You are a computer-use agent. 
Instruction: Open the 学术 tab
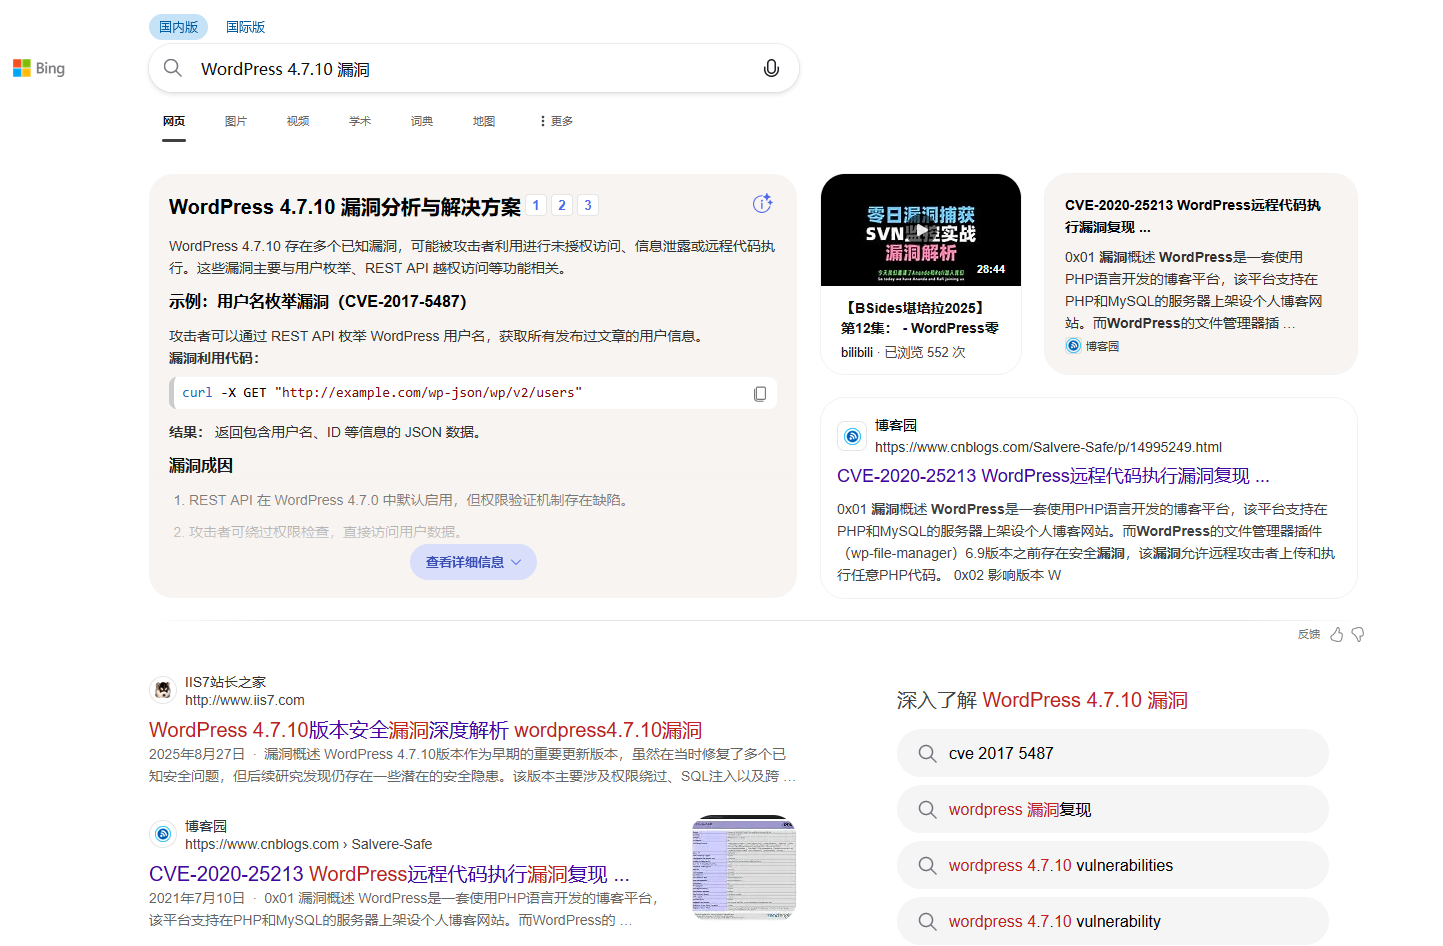coord(360,121)
